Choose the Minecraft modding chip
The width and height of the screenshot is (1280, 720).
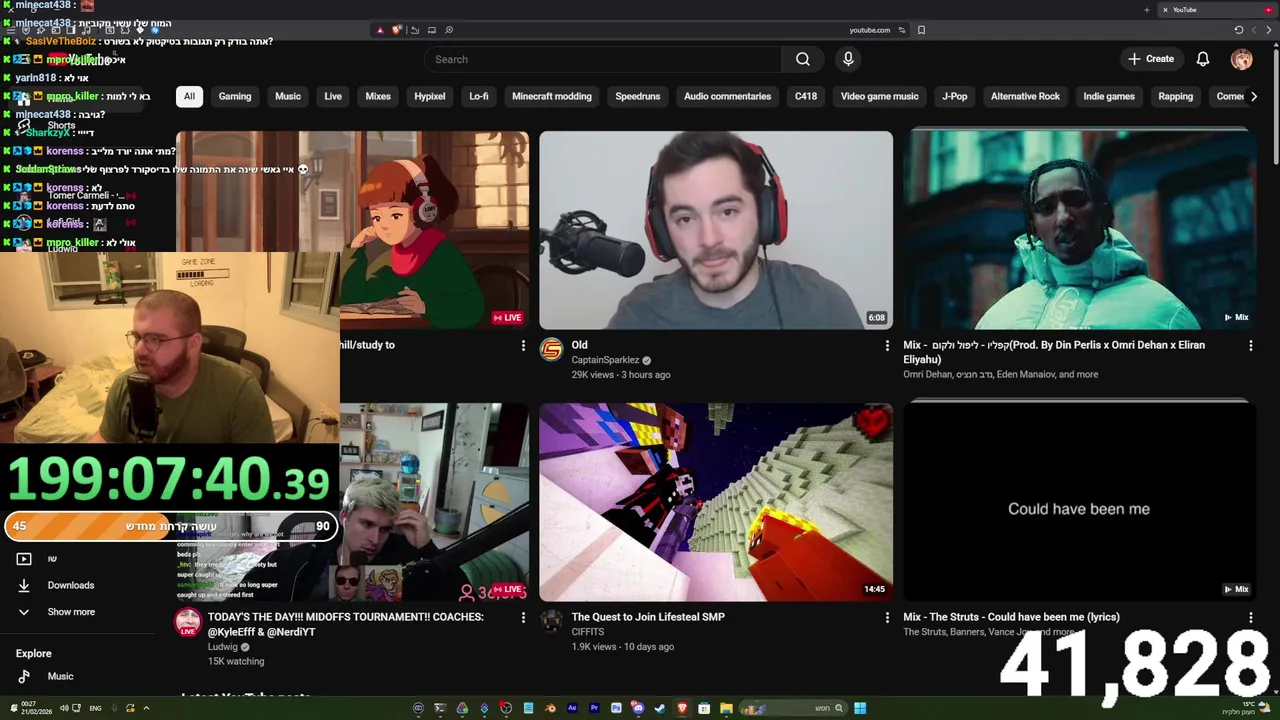[x=552, y=96]
